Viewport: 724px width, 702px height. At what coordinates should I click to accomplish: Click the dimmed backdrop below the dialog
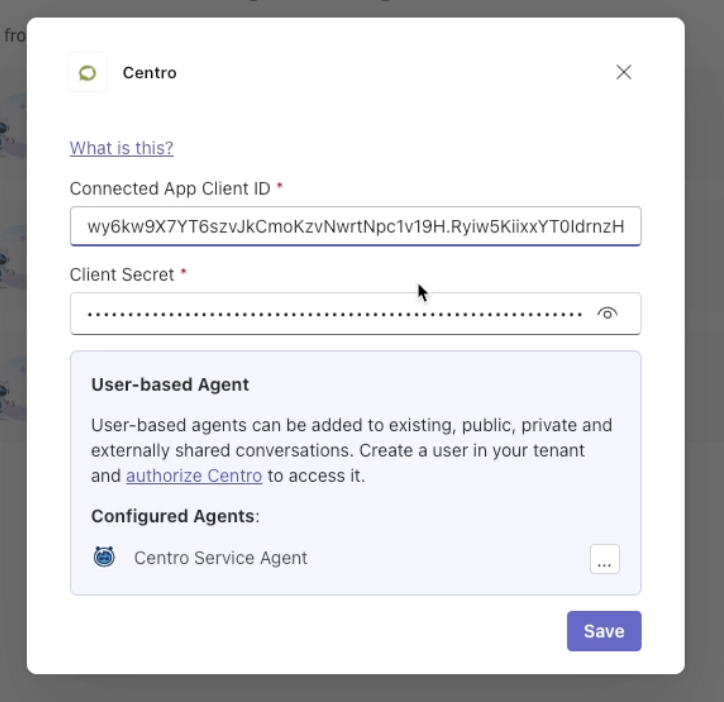(362, 689)
